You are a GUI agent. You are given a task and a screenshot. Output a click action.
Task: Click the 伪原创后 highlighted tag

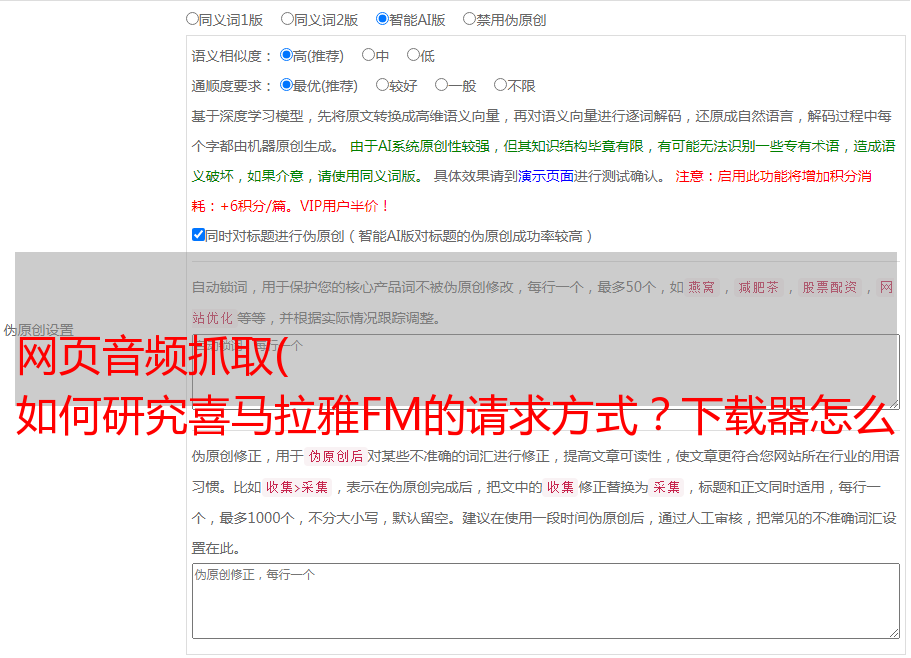click(335, 456)
